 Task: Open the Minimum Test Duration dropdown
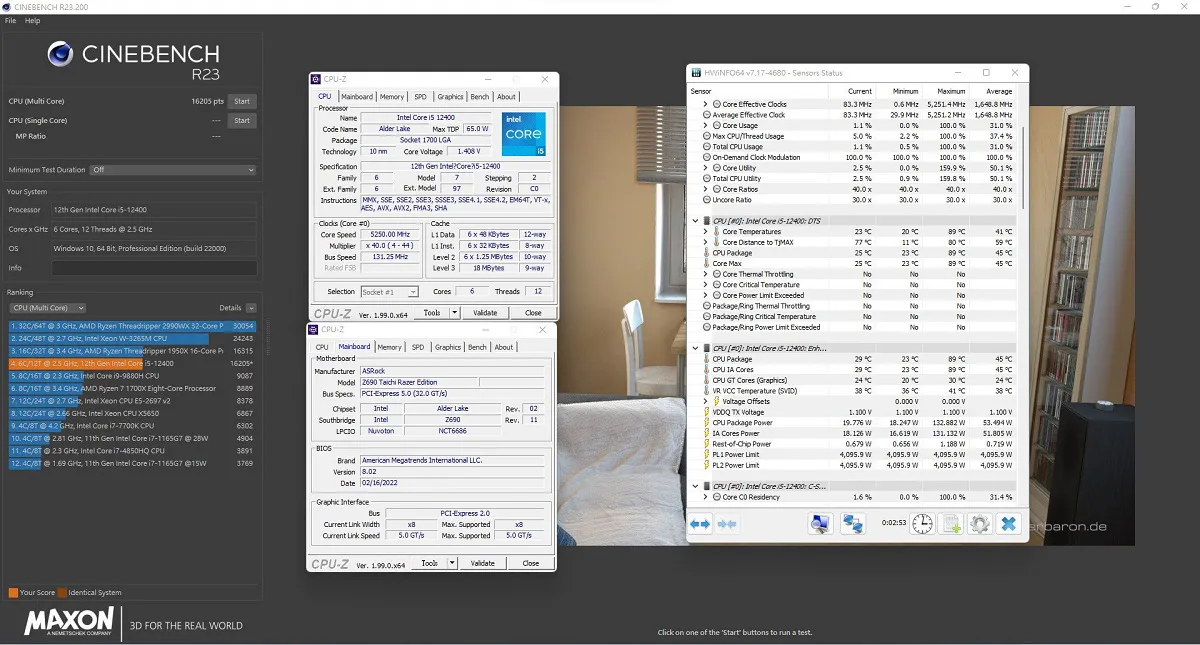[x=173, y=170]
